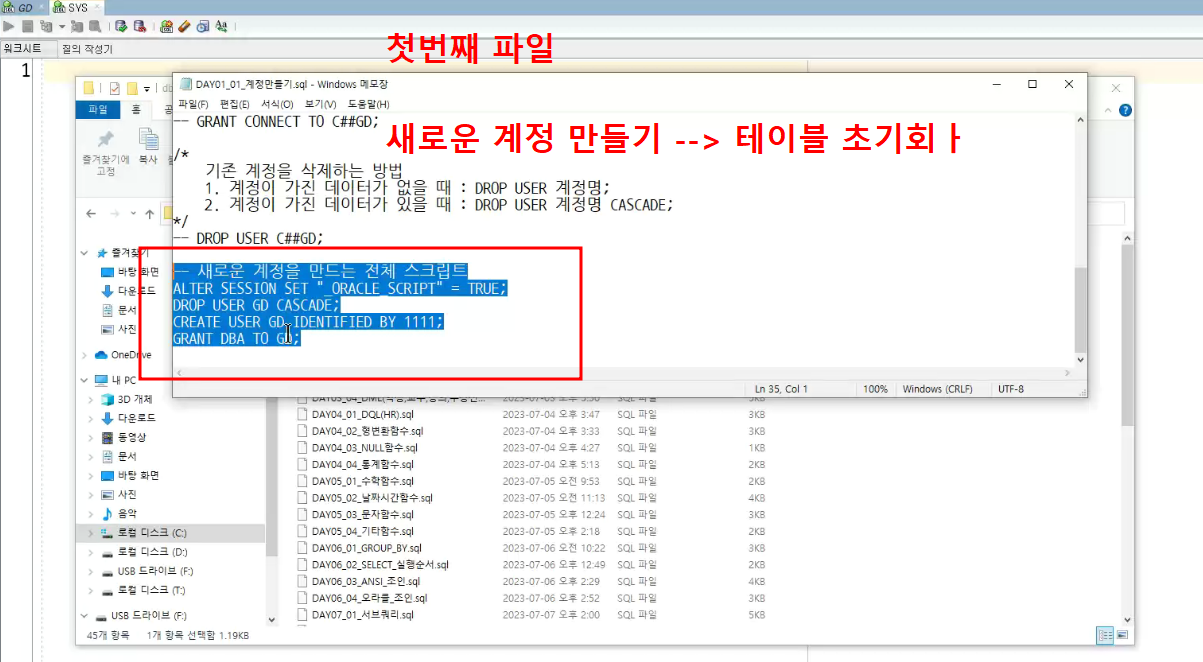
Task: Click the Commit icon with the green check
Action: point(121,26)
